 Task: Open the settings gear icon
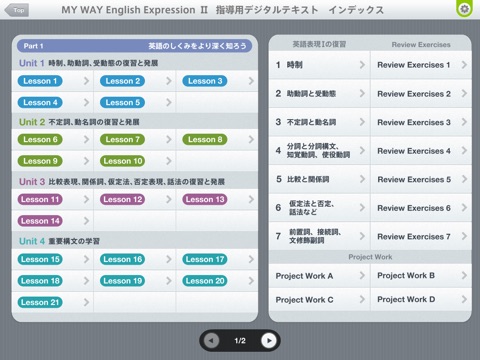[464, 9]
